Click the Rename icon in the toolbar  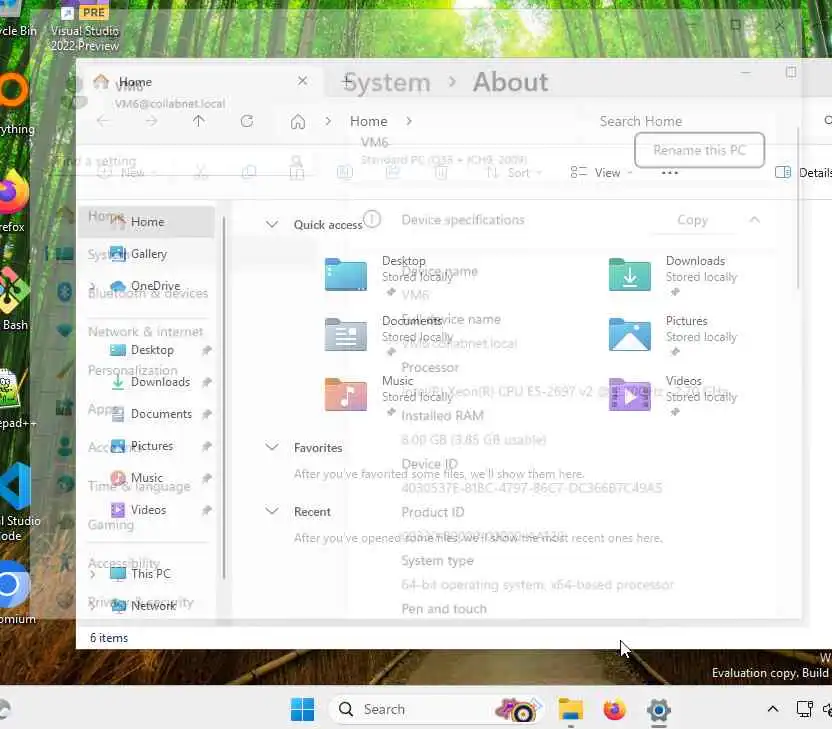coord(345,172)
